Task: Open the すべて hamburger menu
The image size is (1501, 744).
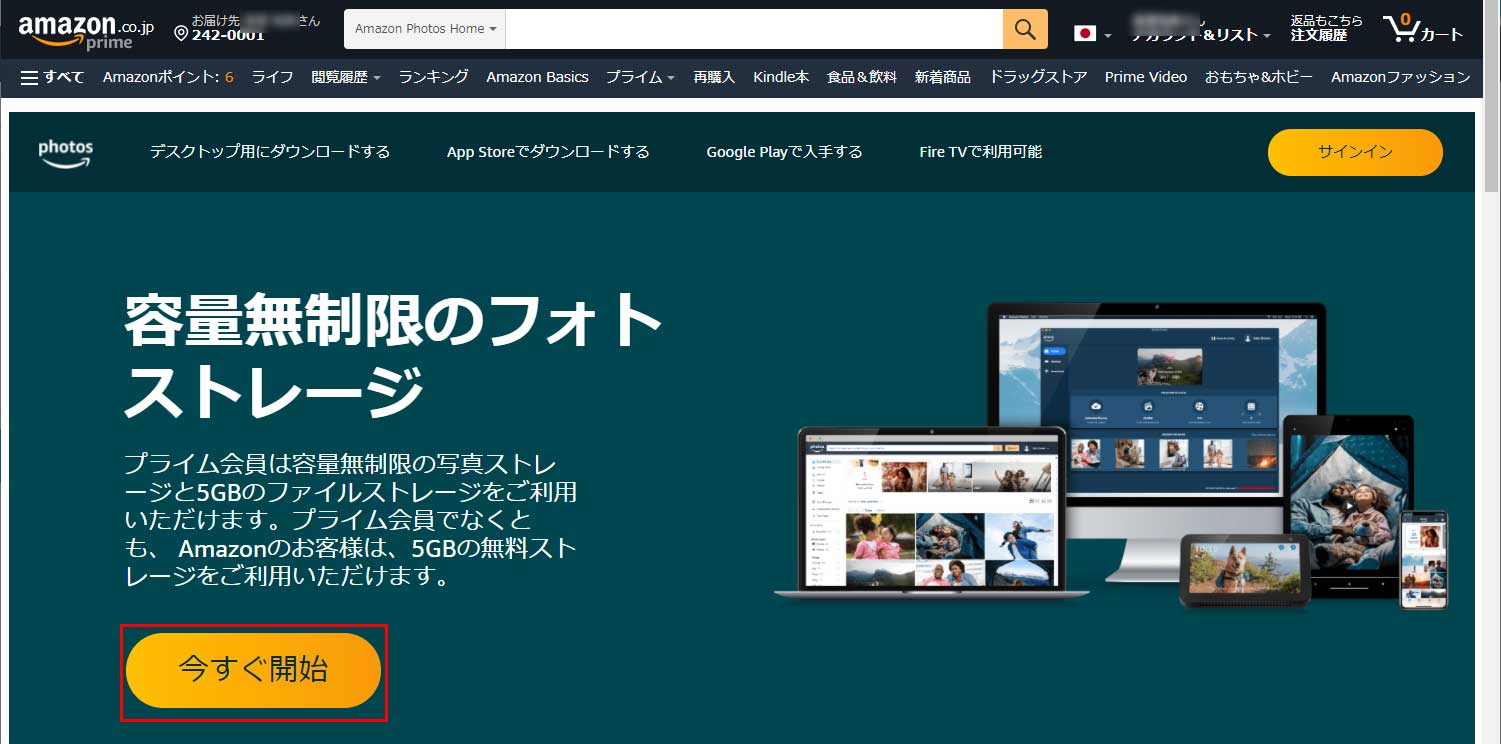Action: click(x=52, y=77)
